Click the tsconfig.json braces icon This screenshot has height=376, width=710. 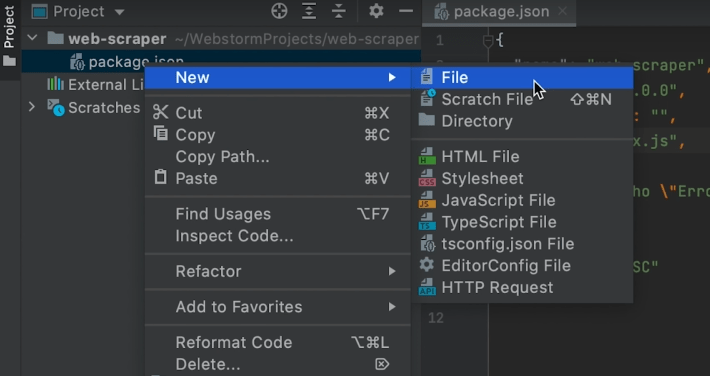tap(427, 243)
